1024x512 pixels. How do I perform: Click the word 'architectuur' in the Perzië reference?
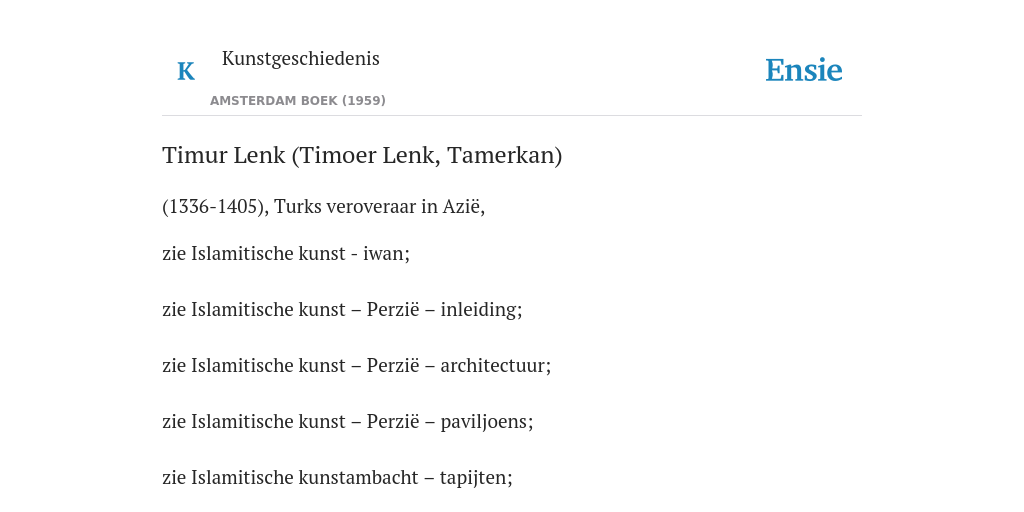click(x=493, y=366)
